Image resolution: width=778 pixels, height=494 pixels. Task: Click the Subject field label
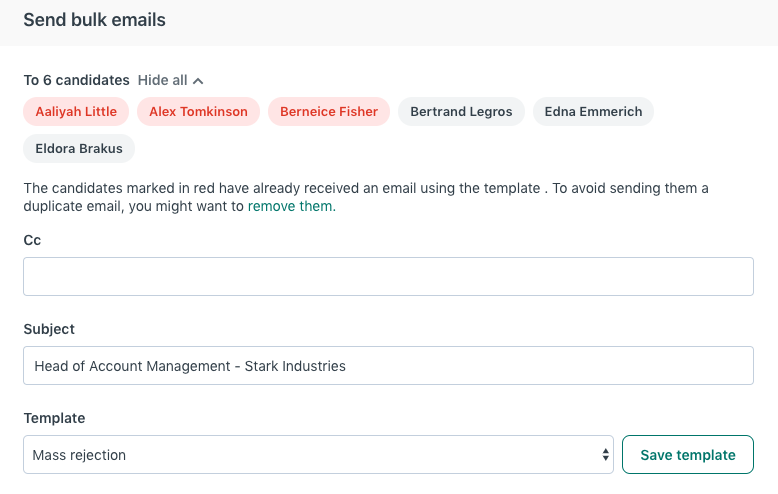click(49, 329)
